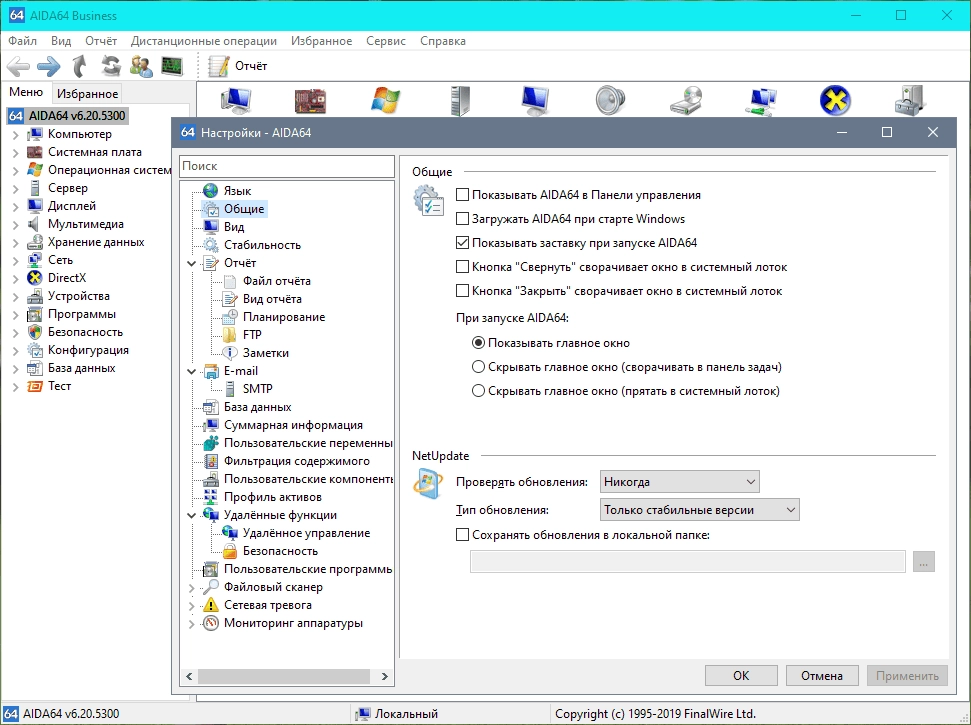Open the SMTP server settings item

248,388
